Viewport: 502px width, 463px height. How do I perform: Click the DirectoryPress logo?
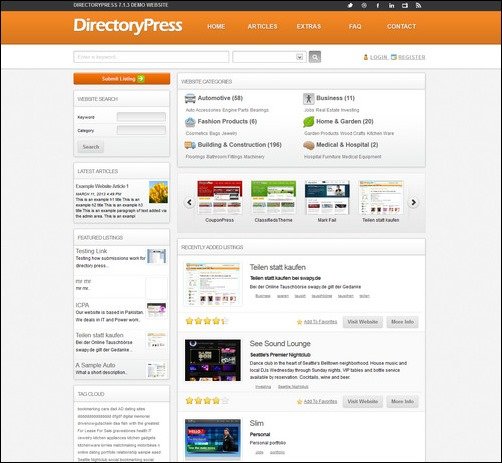pos(128,26)
